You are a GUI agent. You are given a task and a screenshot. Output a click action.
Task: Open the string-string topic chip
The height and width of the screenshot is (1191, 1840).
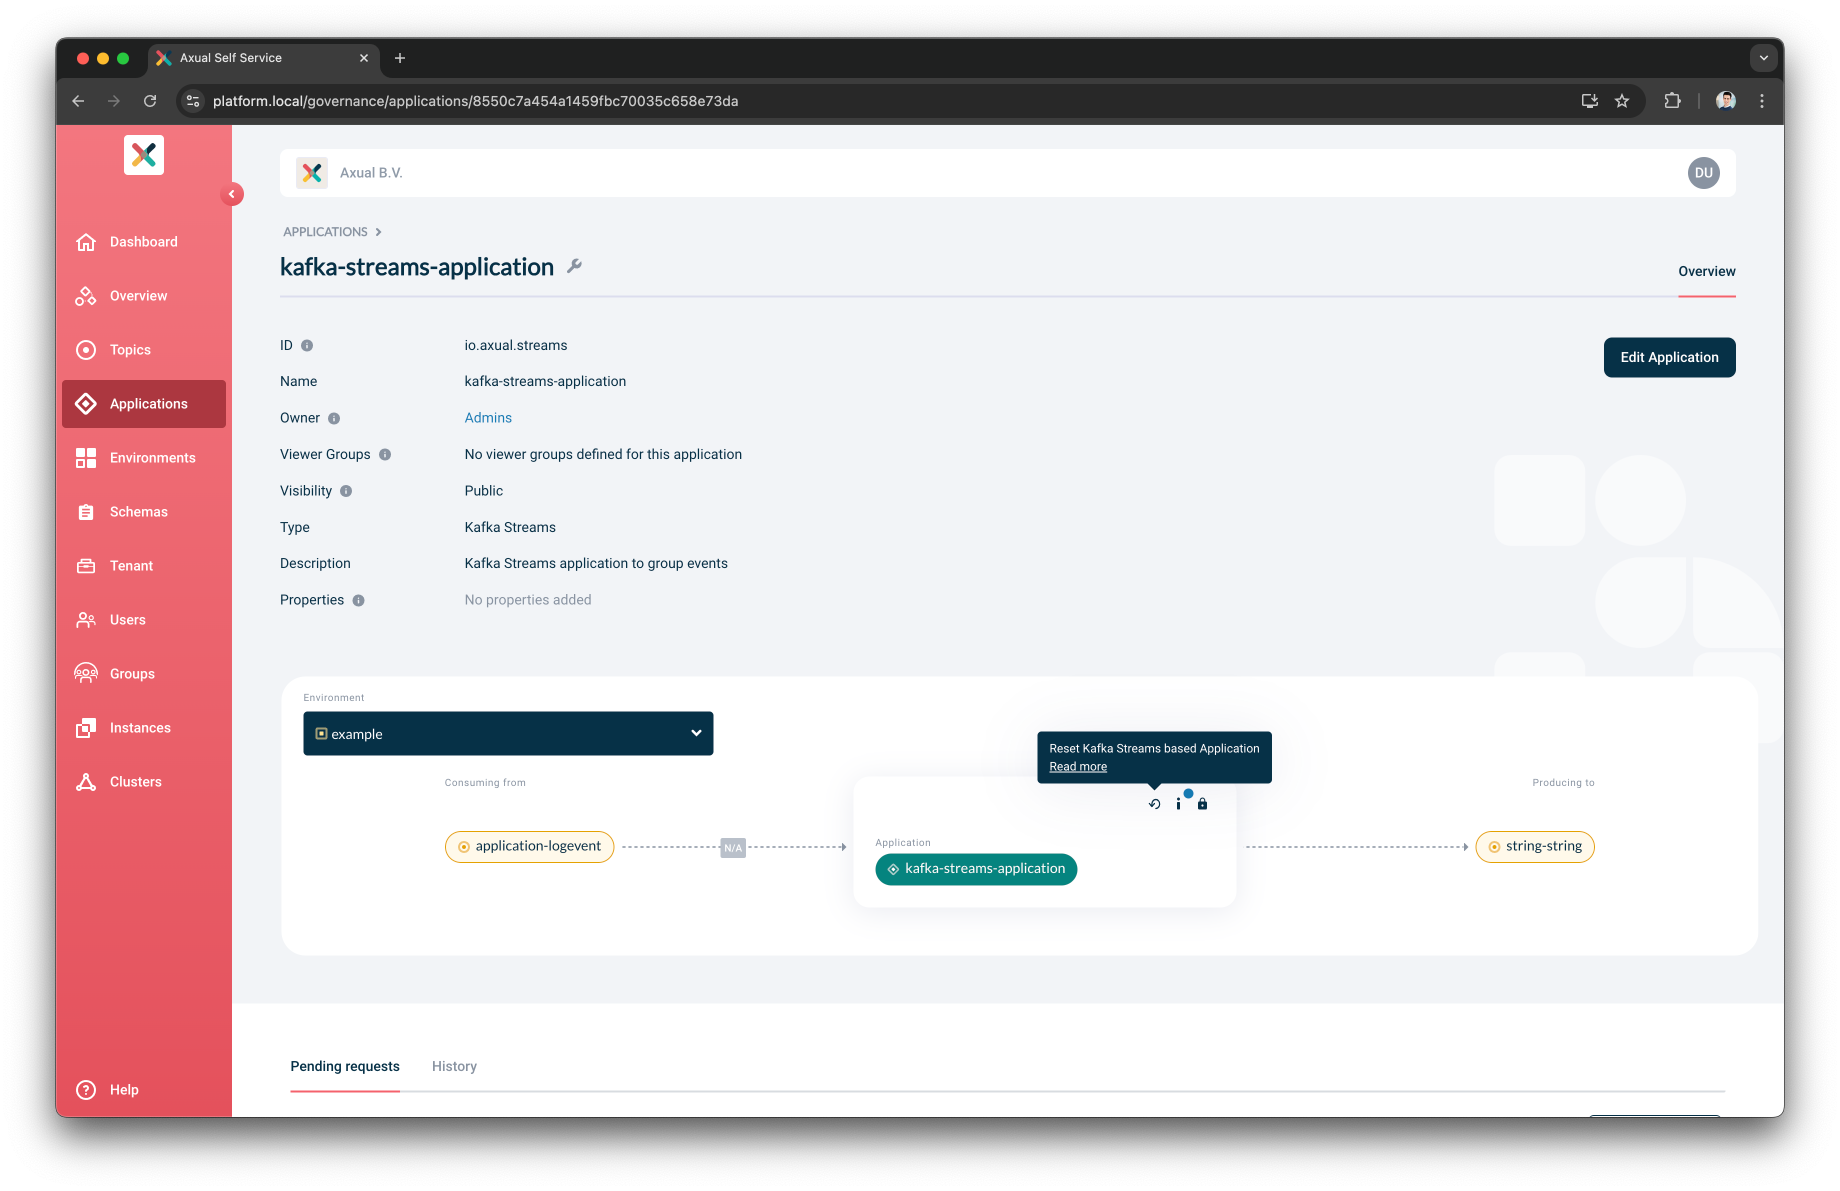1535,847
